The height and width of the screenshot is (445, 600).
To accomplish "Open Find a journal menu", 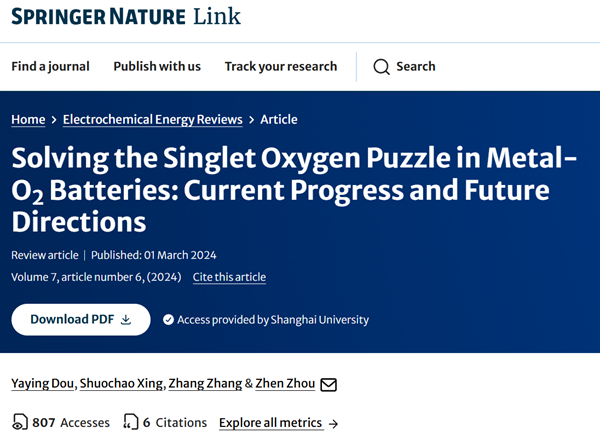I will (50, 67).
